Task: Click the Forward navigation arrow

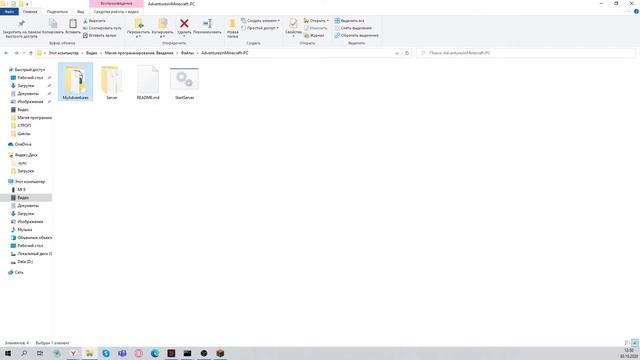Action: 16,53
